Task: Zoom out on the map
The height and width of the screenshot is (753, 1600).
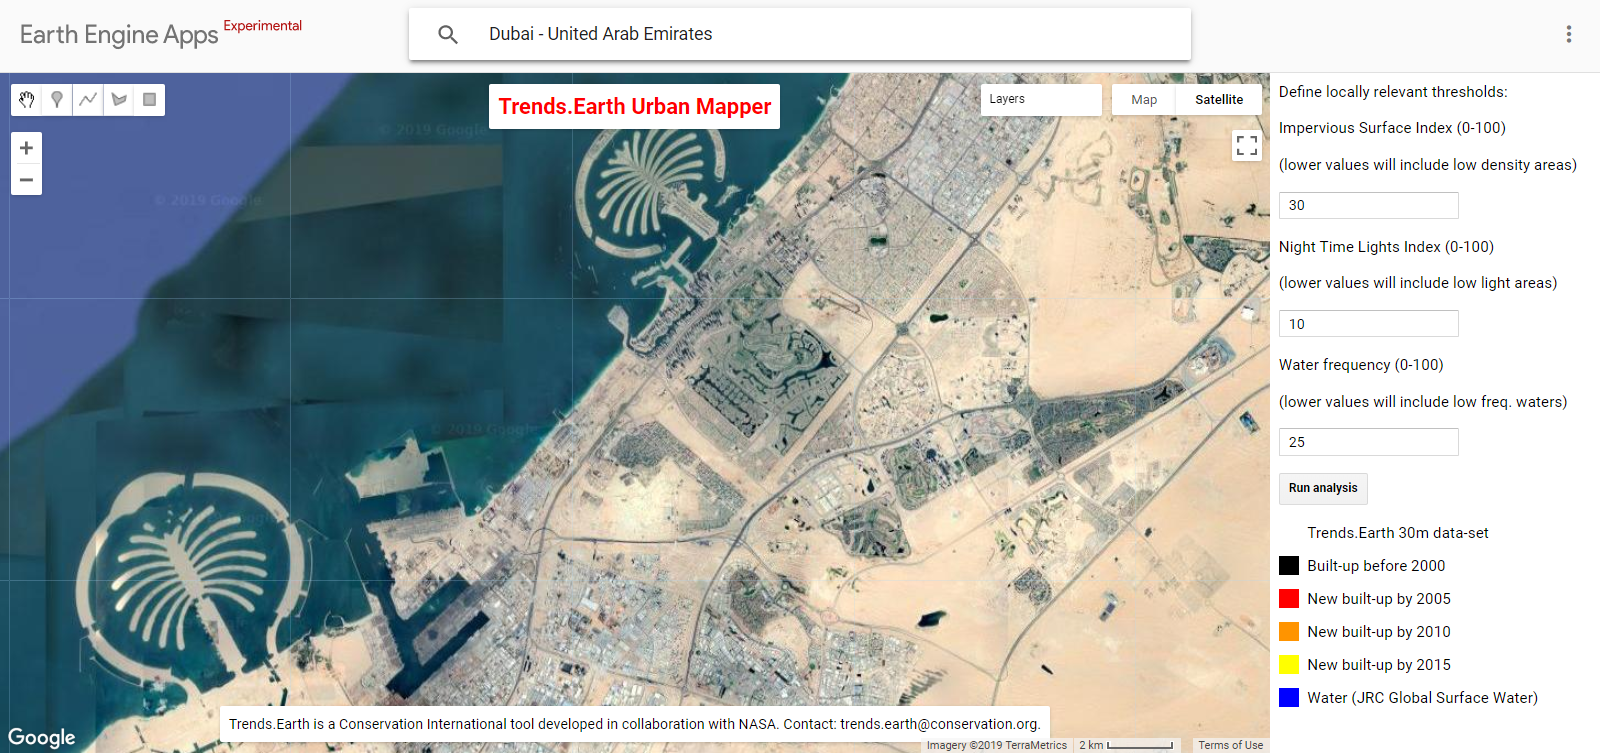Action: (x=26, y=180)
